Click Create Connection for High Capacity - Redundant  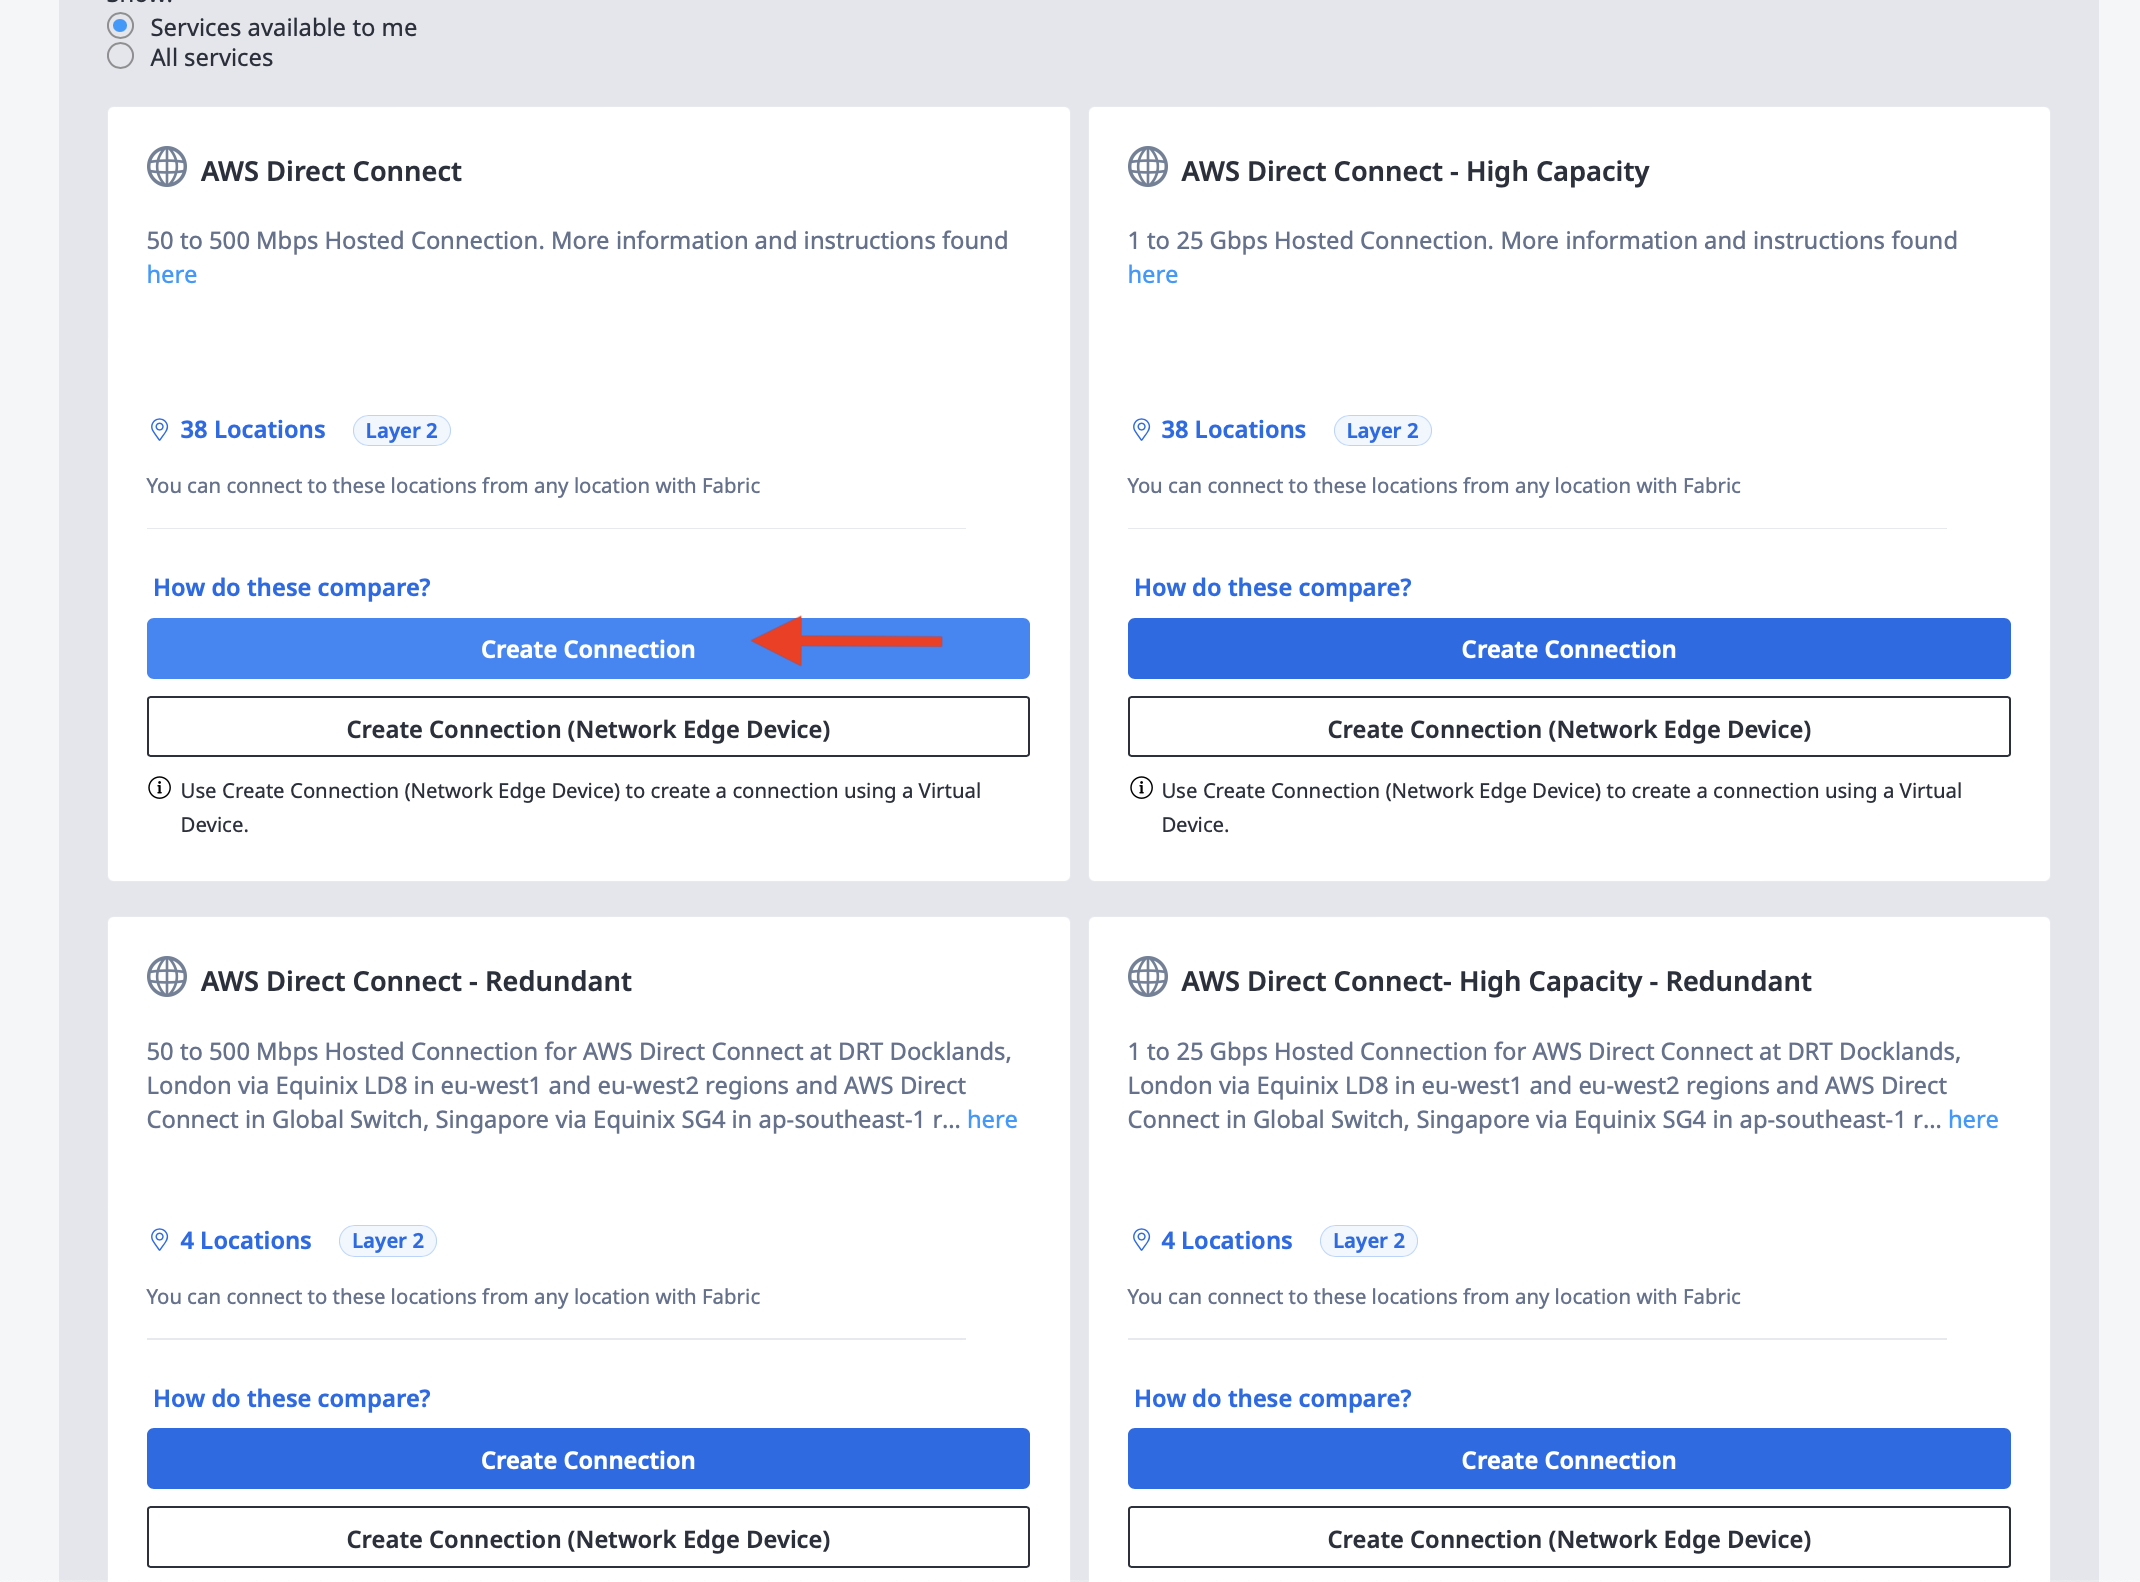pos(1569,1459)
